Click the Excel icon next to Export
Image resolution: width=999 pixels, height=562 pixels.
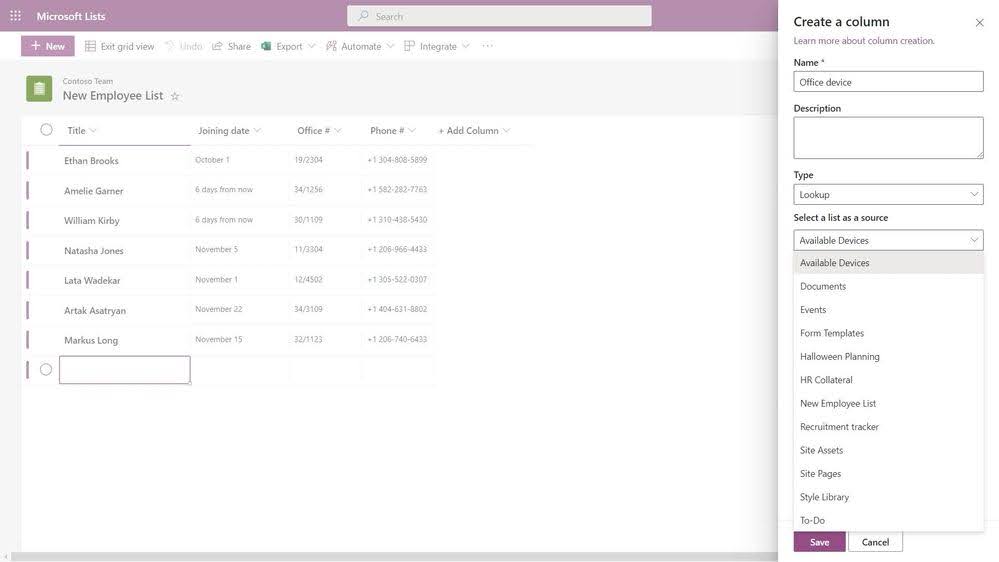[266, 46]
